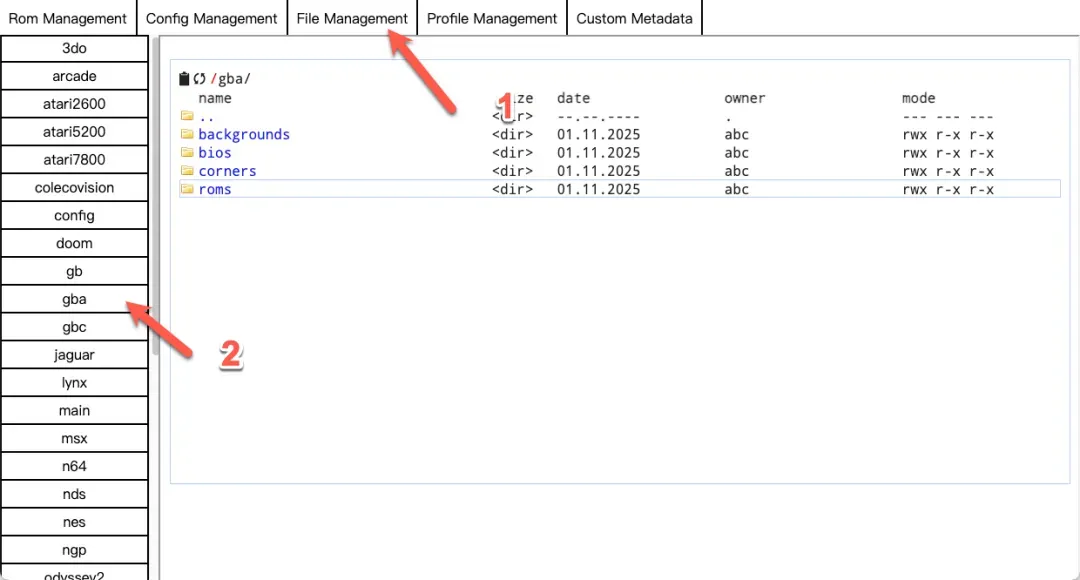Screen dimensions: 1080x580
Task: Open the backgrounds directory link
Action: pyautogui.click(x=244, y=134)
